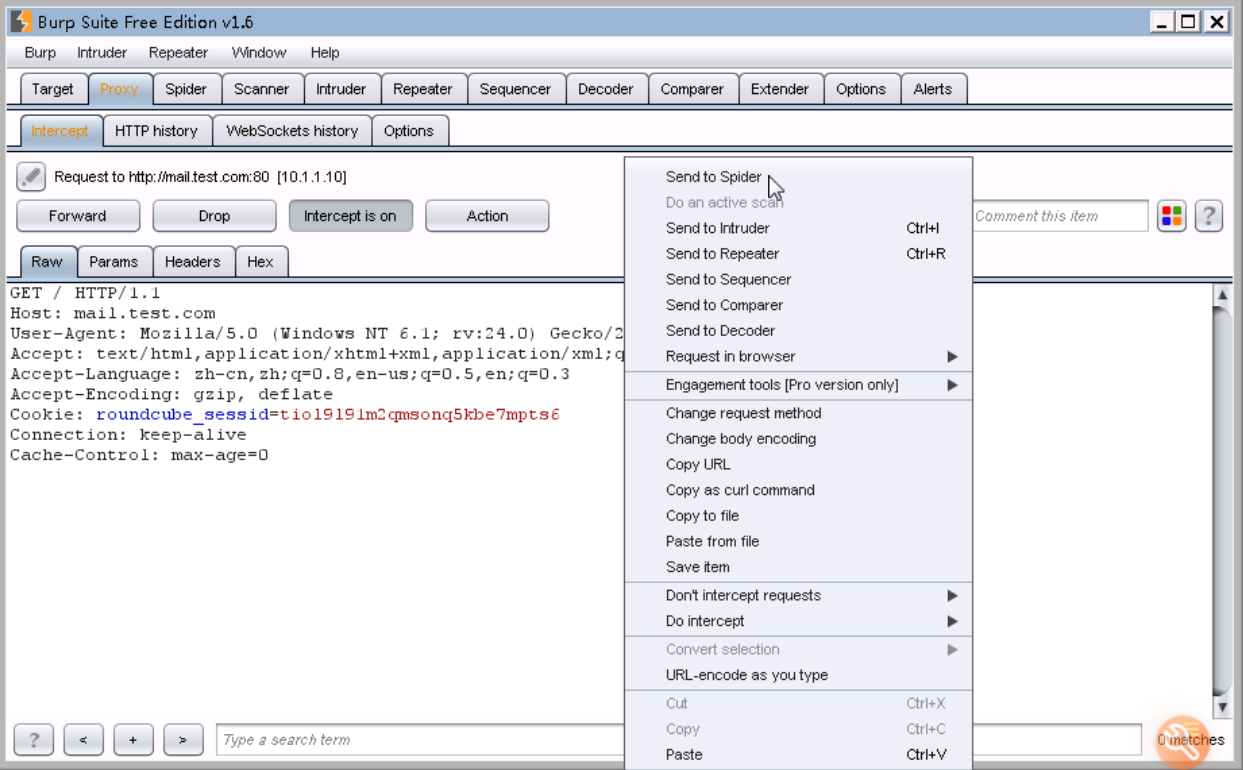Choose Send to Sequencer
Image resolution: width=1243 pixels, height=770 pixels.
coord(798,280)
